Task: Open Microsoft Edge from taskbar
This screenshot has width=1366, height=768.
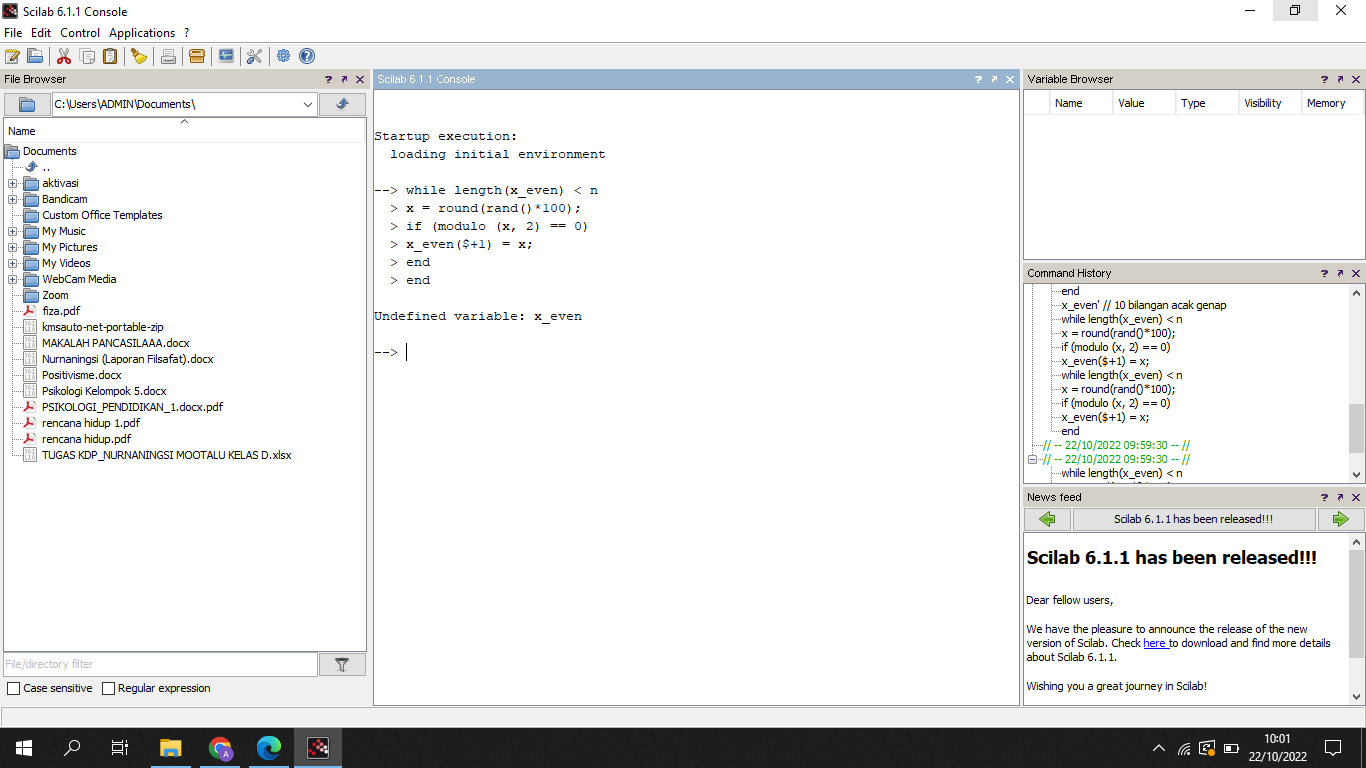Action: (269, 748)
